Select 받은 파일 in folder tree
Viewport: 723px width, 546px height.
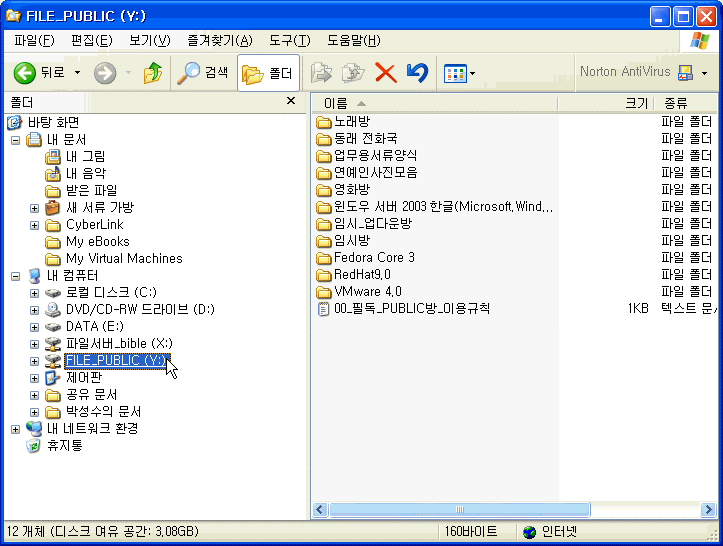[91, 190]
